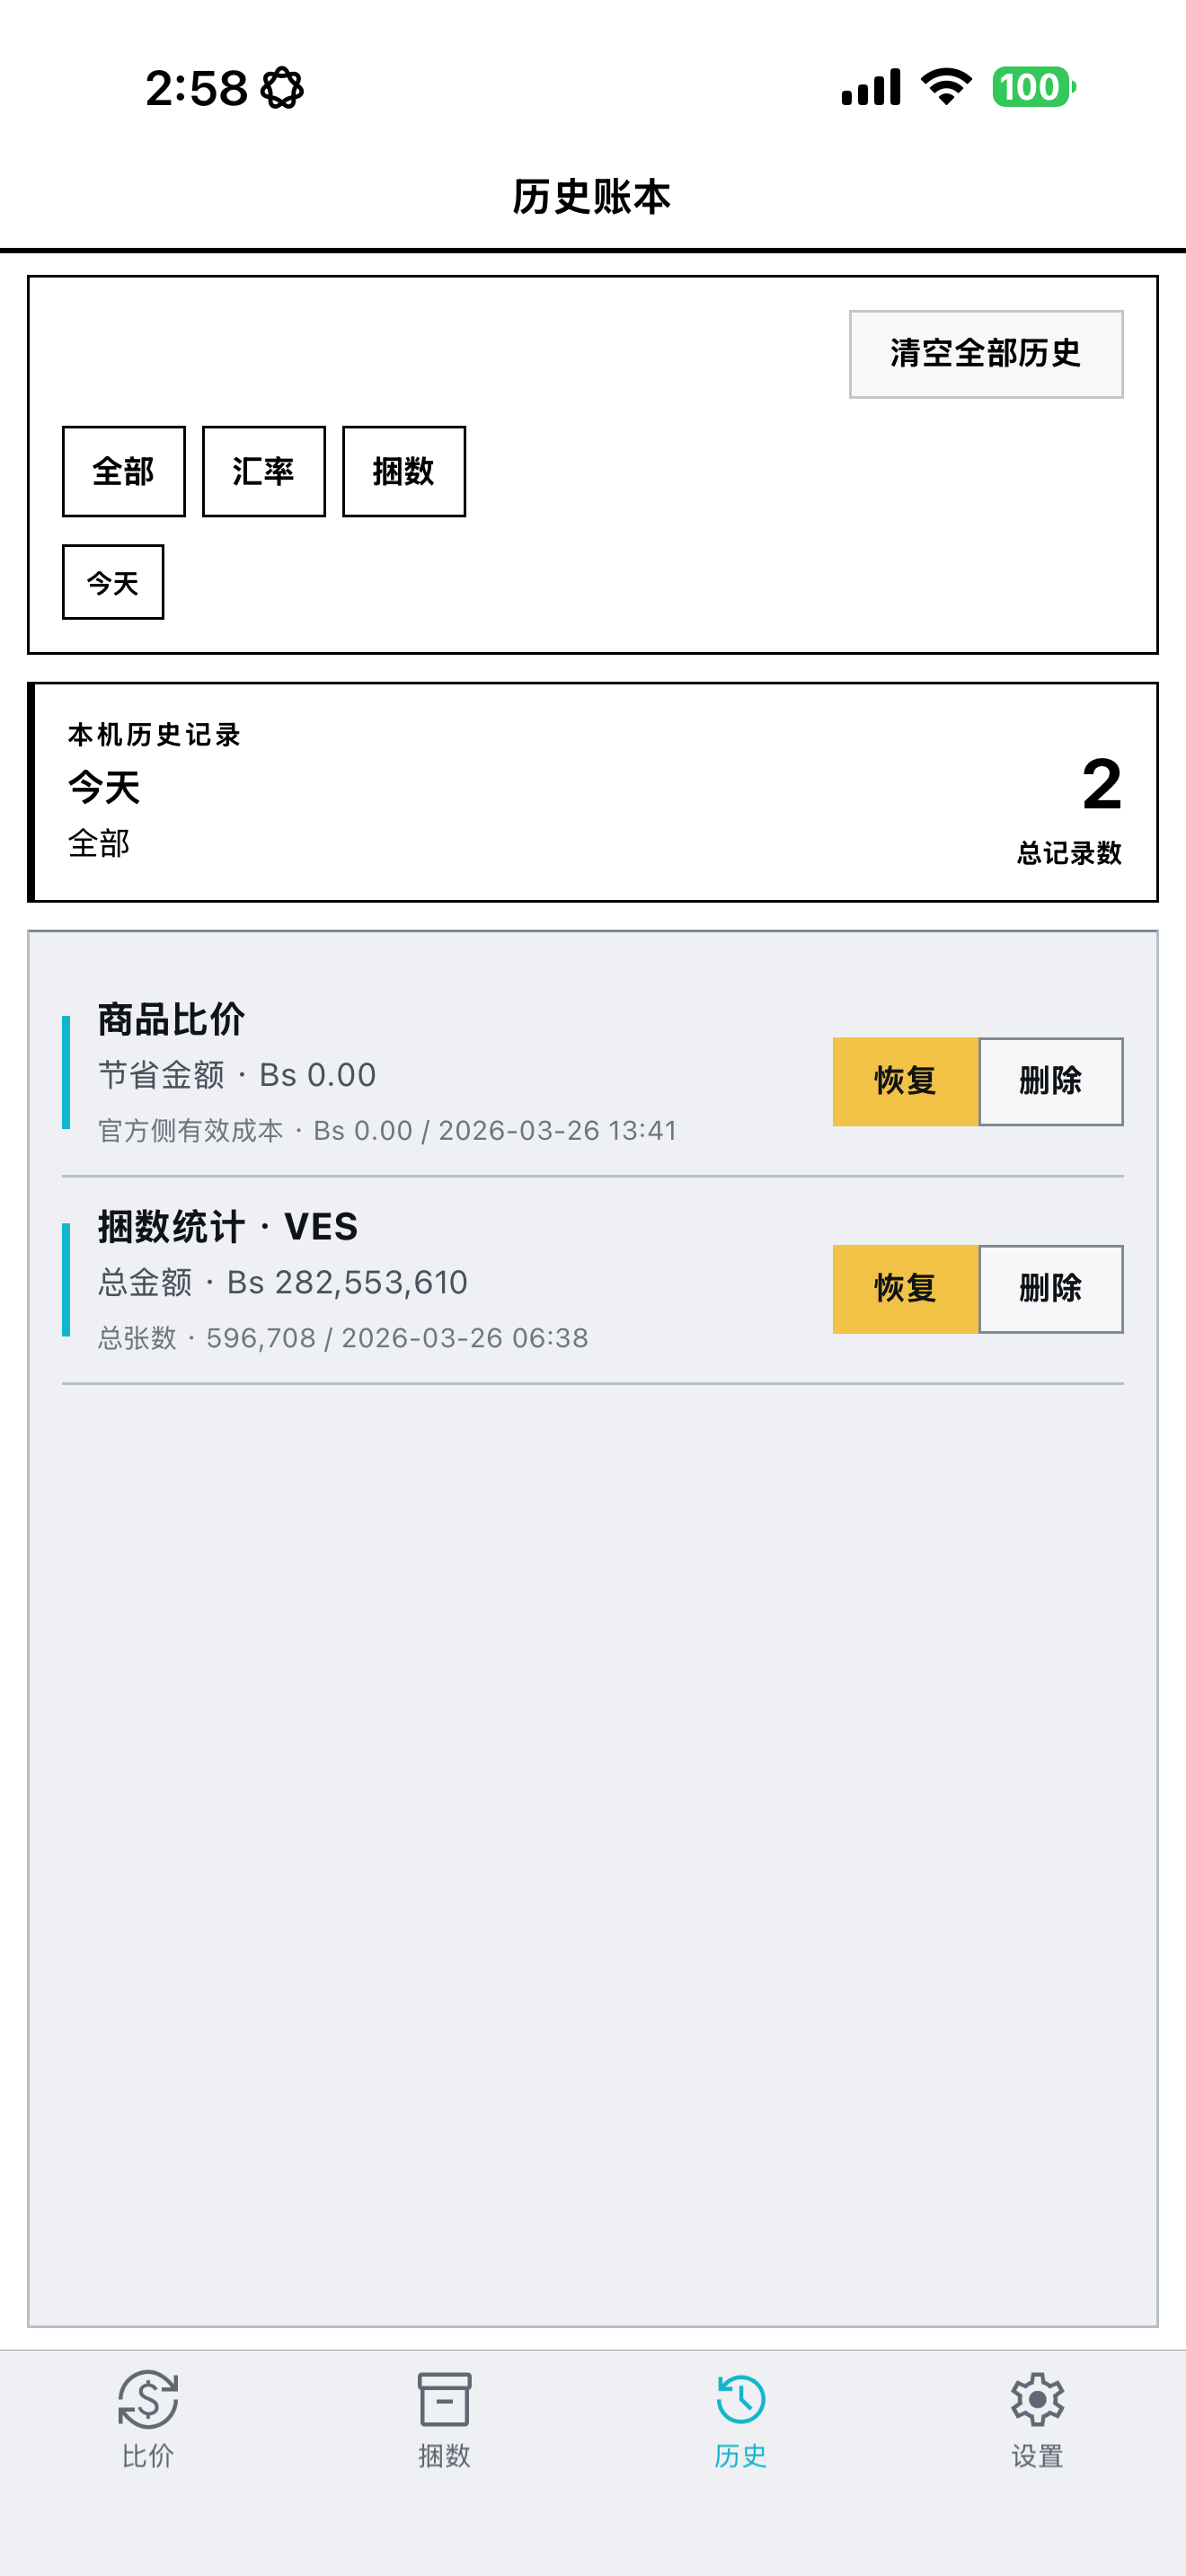The height and width of the screenshot is (2576, 1186).
Task: Click 清空全部历史 button
Action: click(986, 354)
